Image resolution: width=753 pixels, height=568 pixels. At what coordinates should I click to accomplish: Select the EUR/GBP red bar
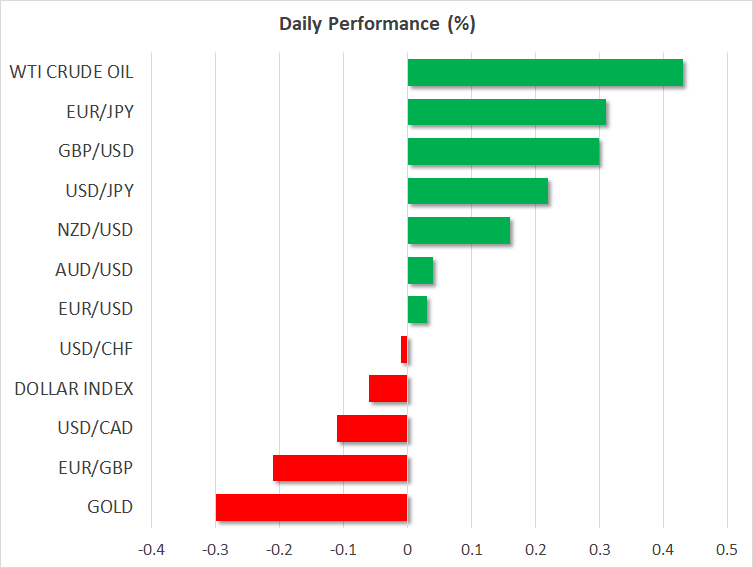[x=340, y=467]
